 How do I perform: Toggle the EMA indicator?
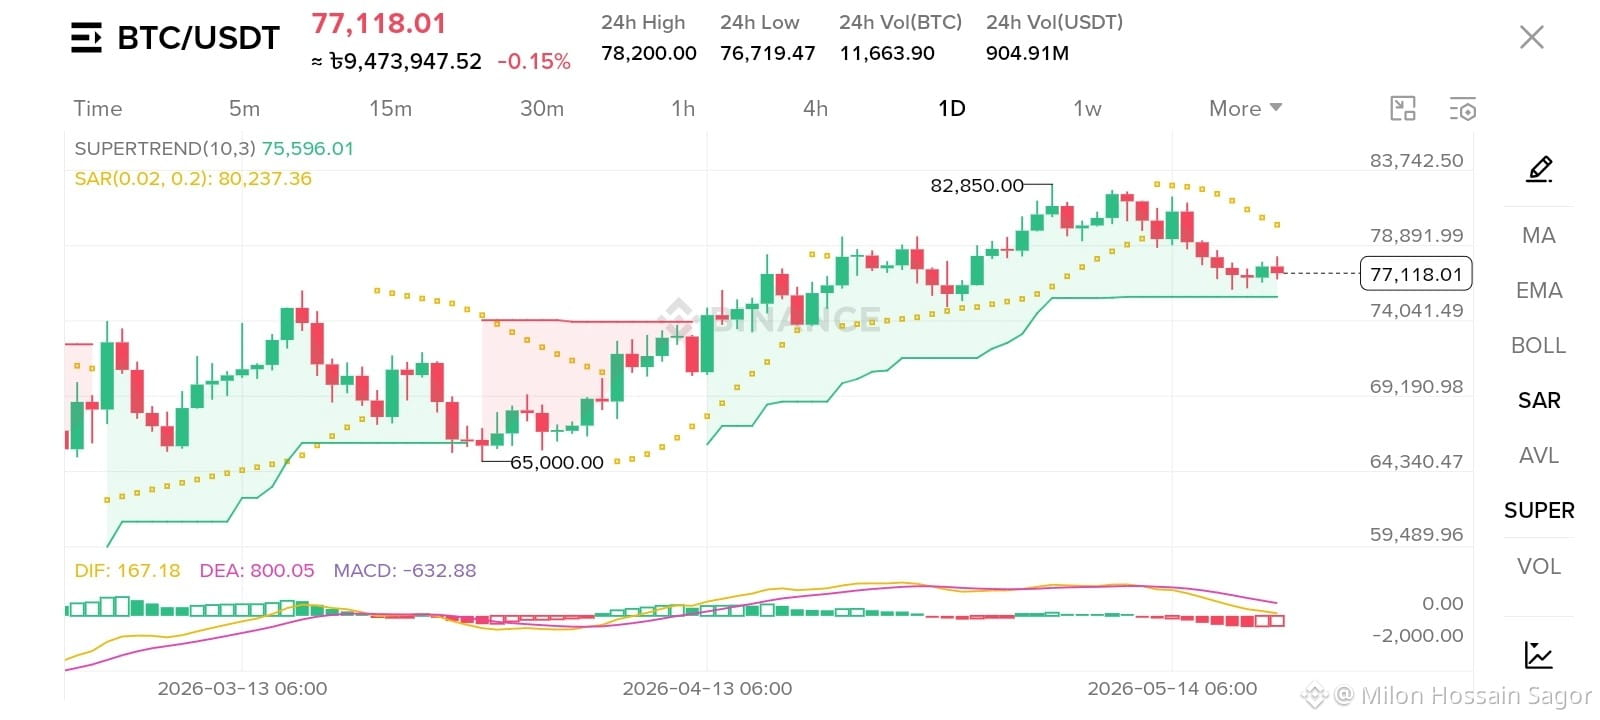tap(1539, 290)
